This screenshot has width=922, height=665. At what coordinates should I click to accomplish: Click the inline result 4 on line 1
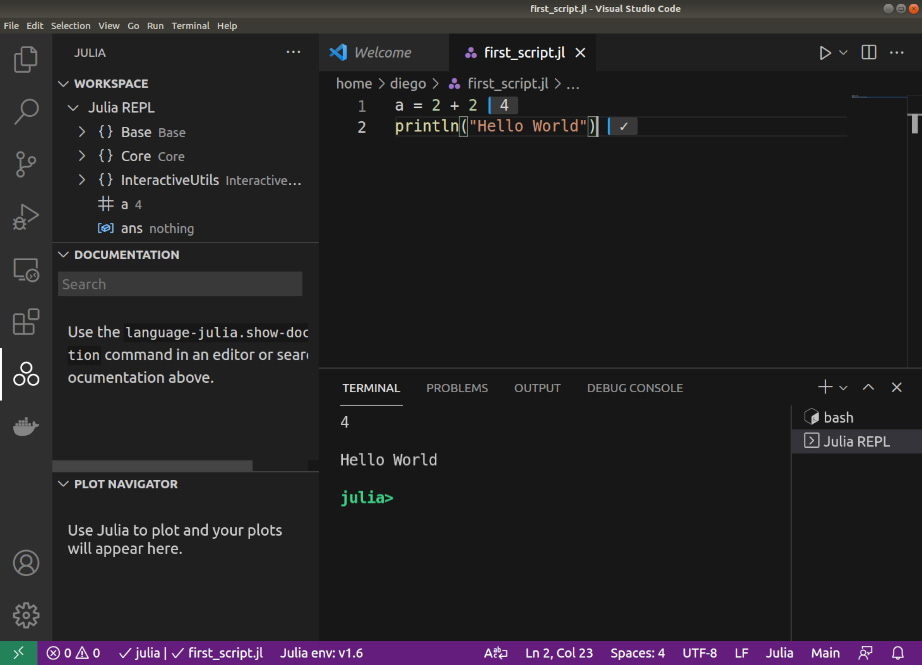coord(503,105)
